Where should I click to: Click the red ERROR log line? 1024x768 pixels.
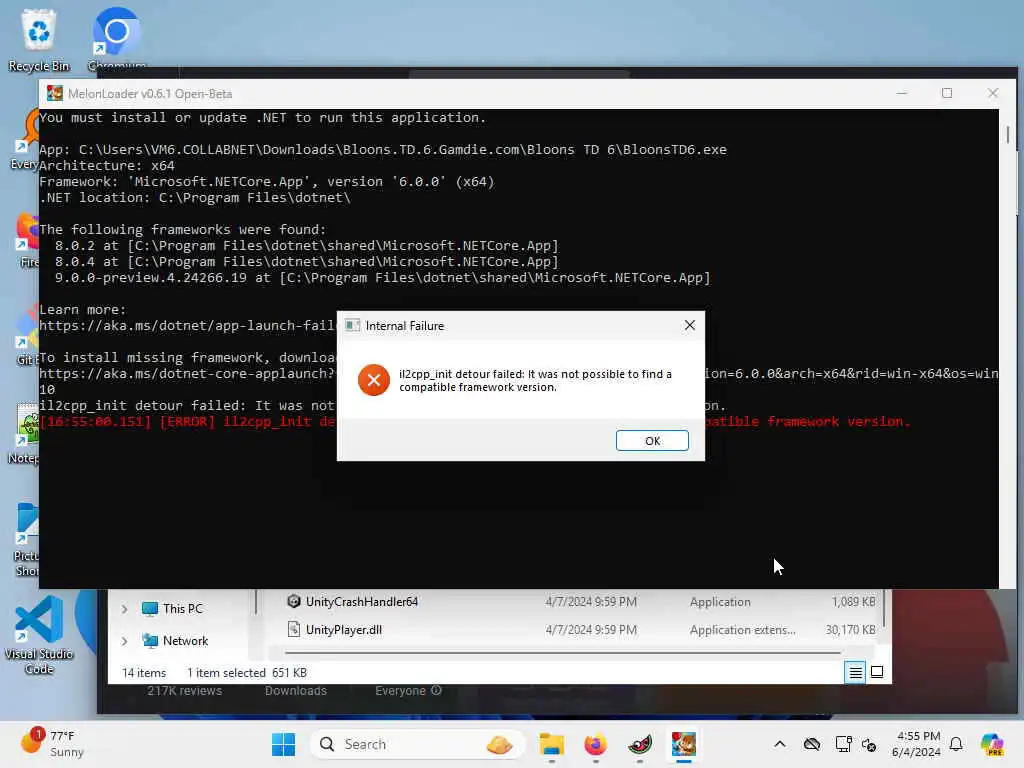[187, 422]
